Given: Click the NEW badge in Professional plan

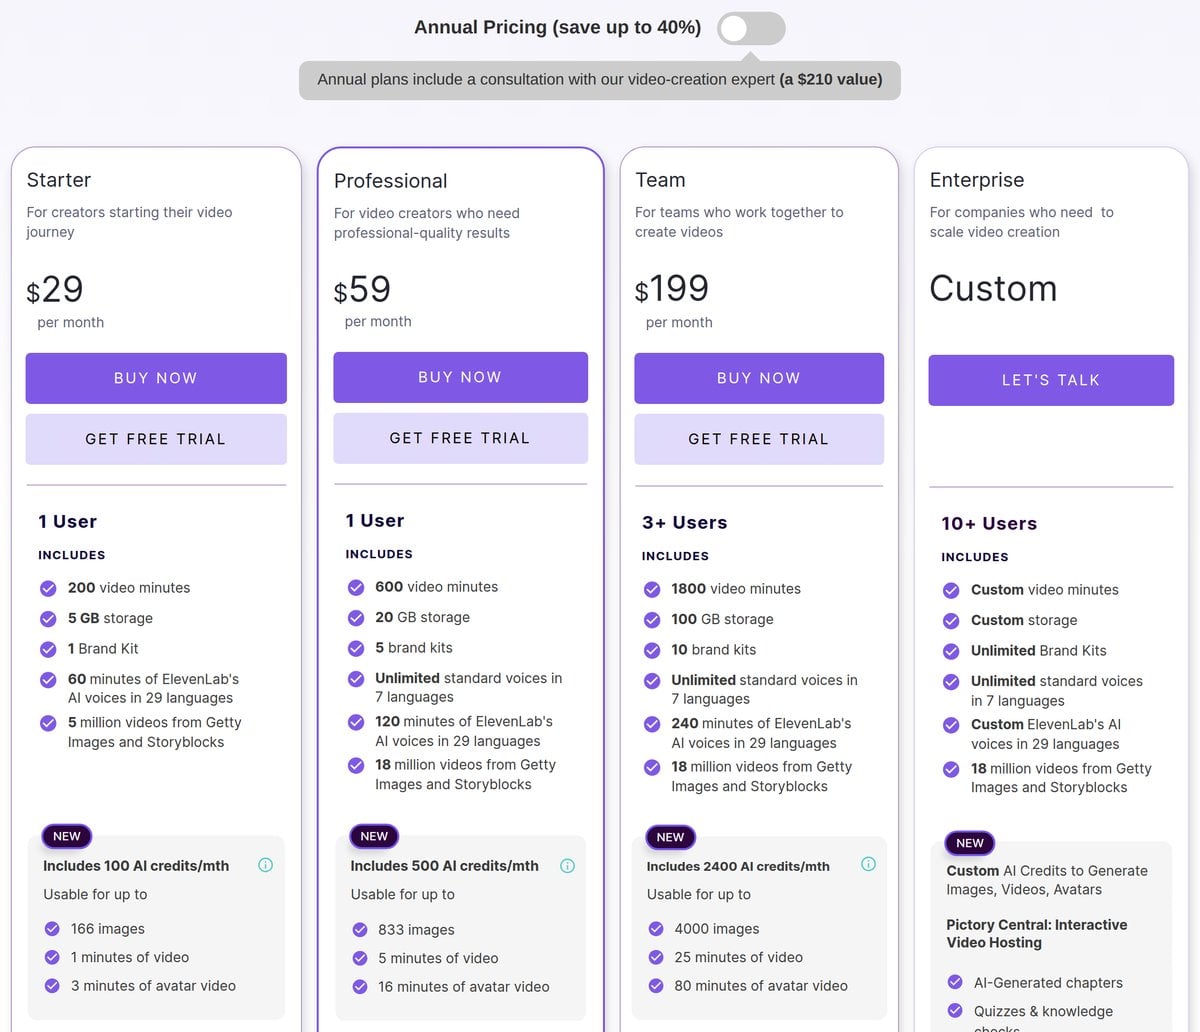Looking at the screenshot, I should 374,836.
